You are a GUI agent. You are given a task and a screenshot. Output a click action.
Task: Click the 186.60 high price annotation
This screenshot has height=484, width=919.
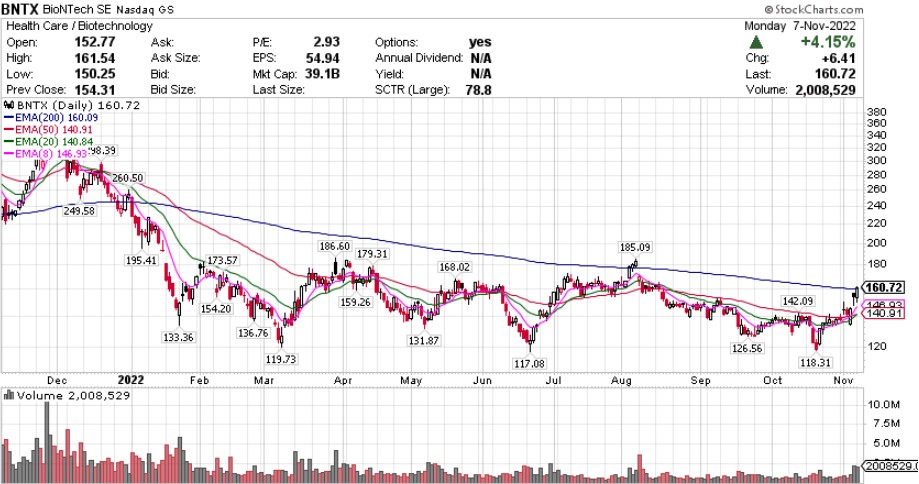pyautogui.click(x=335, y=246)
